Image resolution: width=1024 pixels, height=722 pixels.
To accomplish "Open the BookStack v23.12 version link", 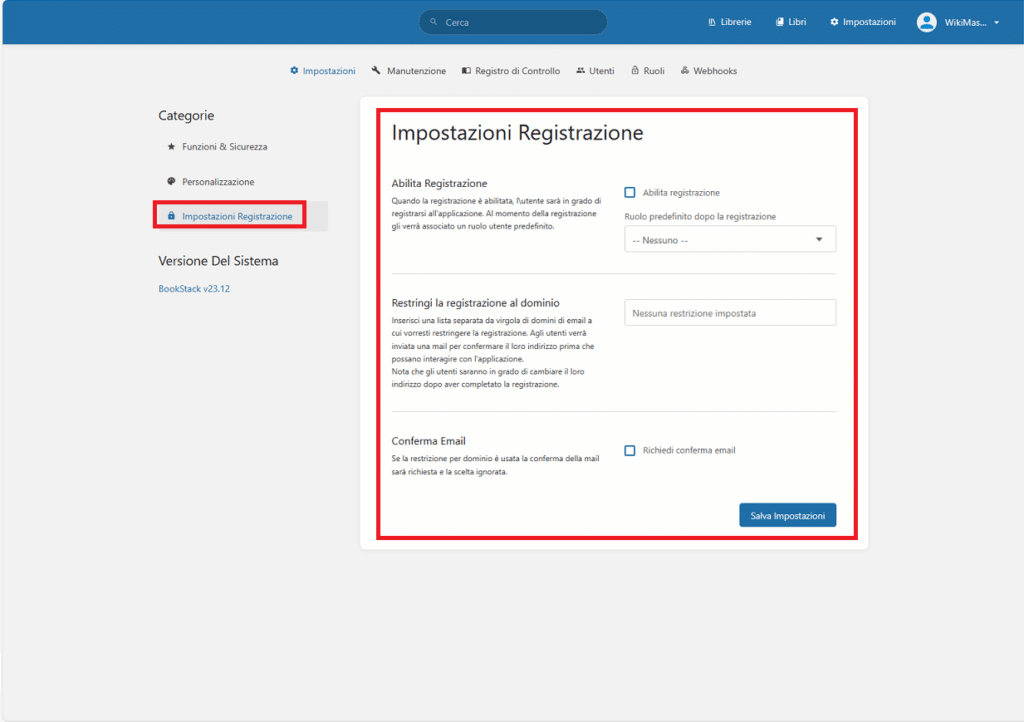I will (194, 289).
